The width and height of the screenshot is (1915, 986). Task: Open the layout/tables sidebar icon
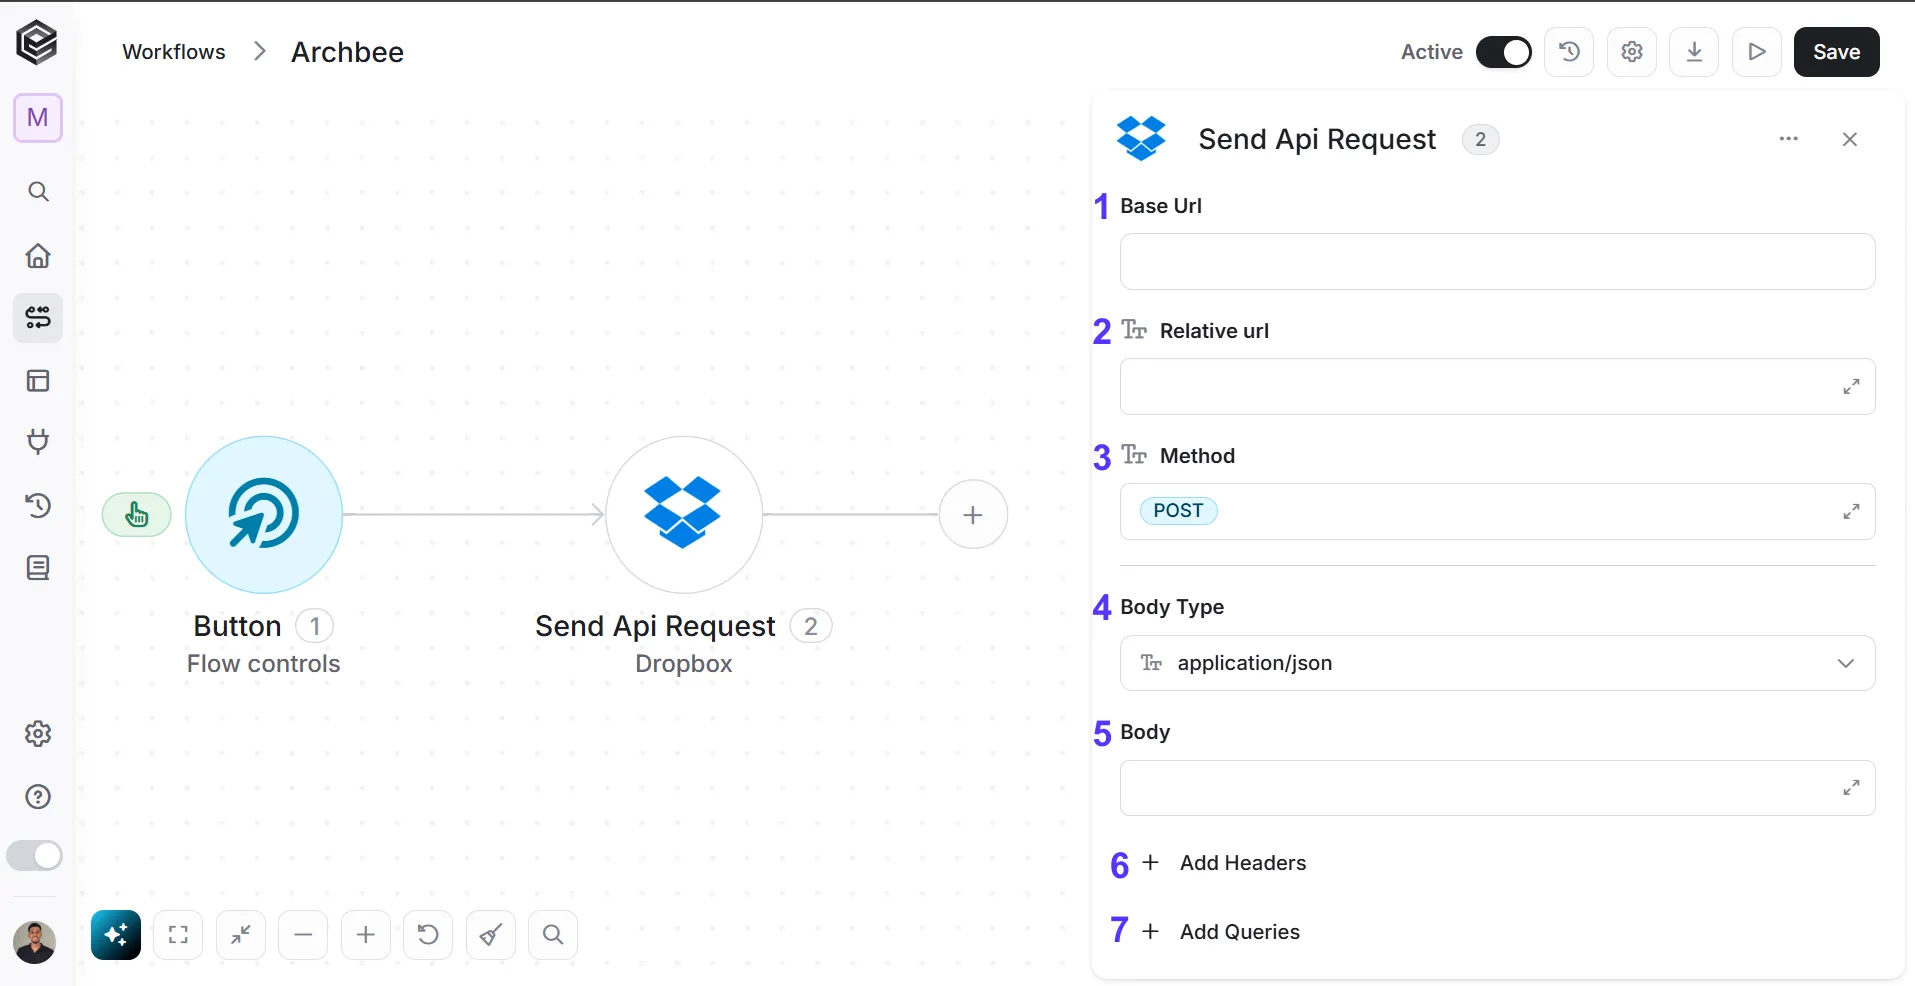click(x=38, y=381)
